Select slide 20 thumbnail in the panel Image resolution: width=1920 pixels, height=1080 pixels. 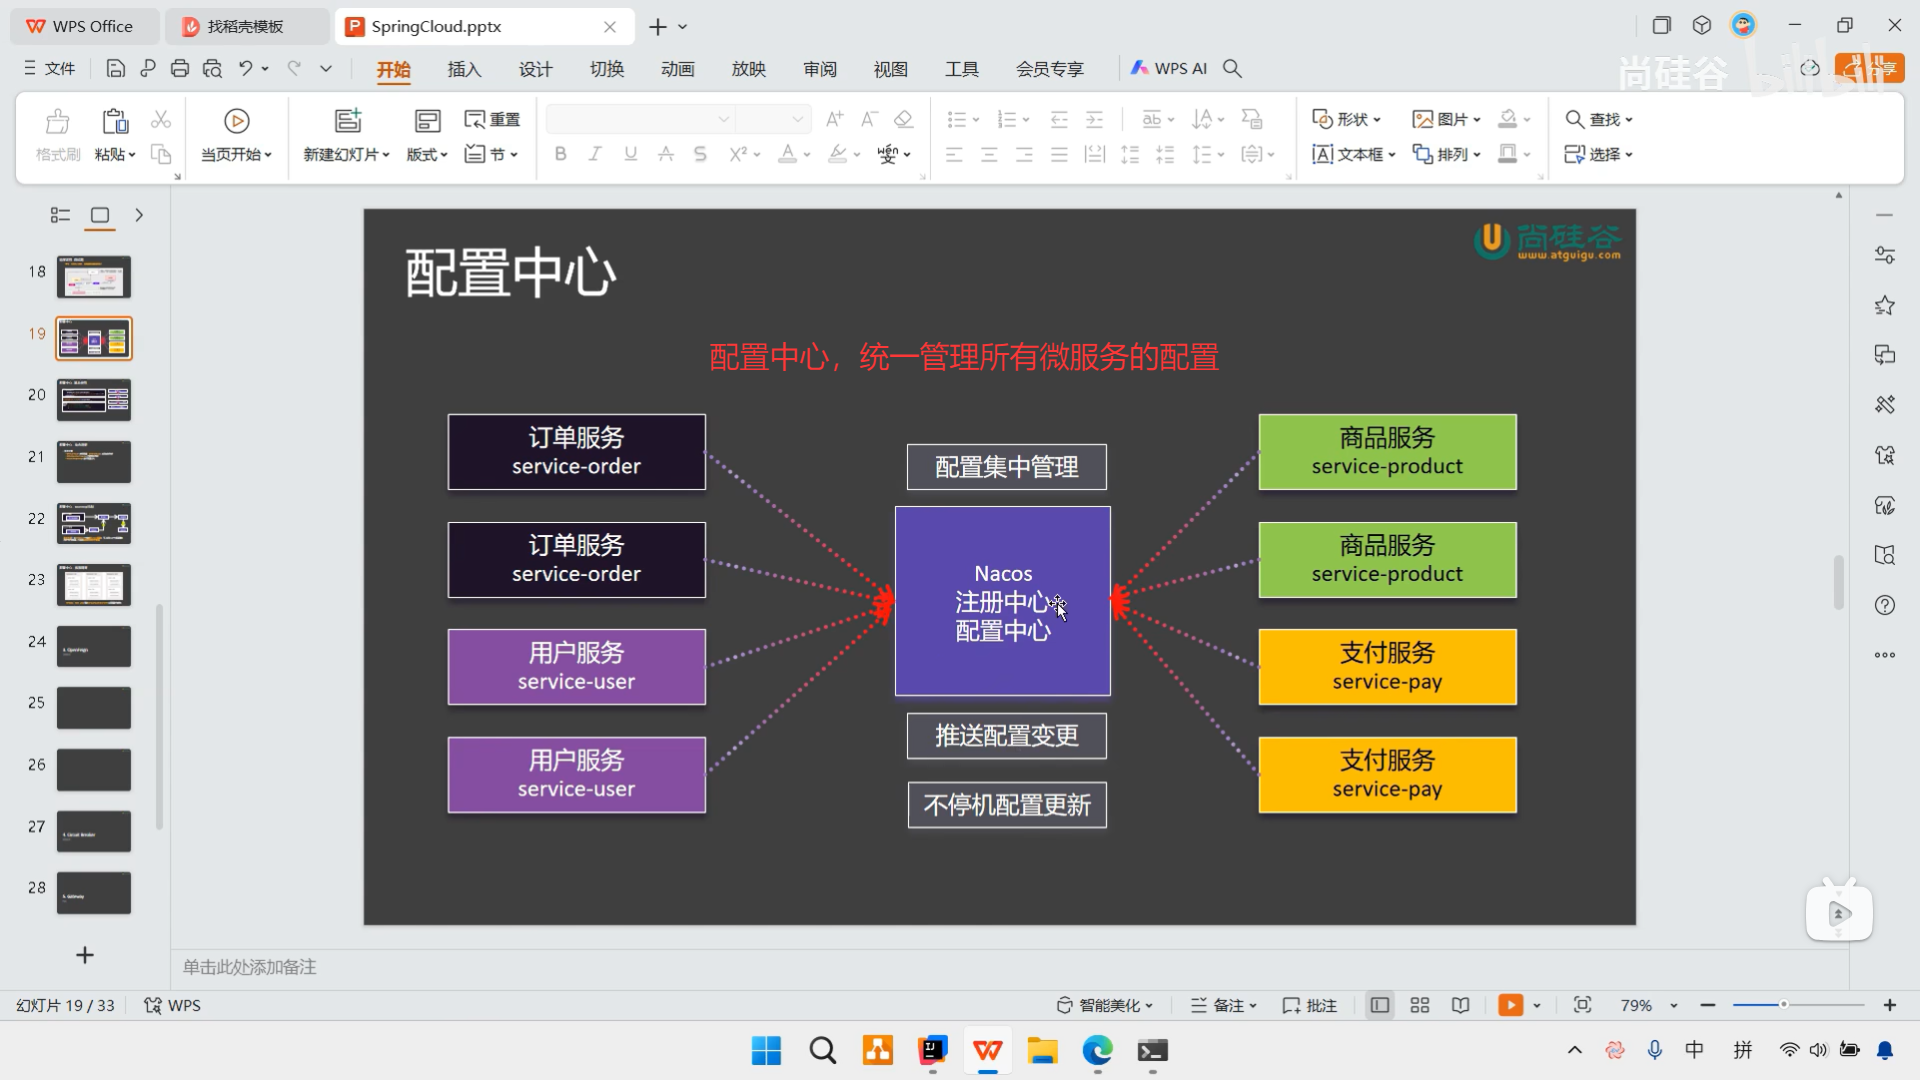(93, 399)
